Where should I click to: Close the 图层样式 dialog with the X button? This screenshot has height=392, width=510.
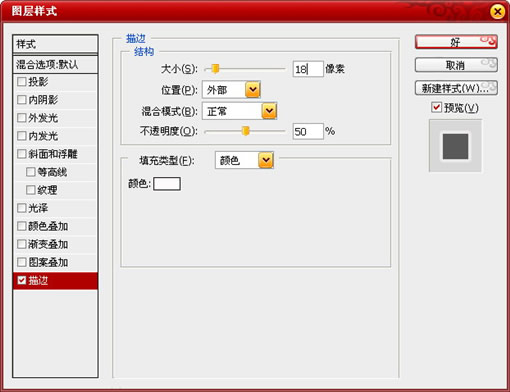coord(497,12)
